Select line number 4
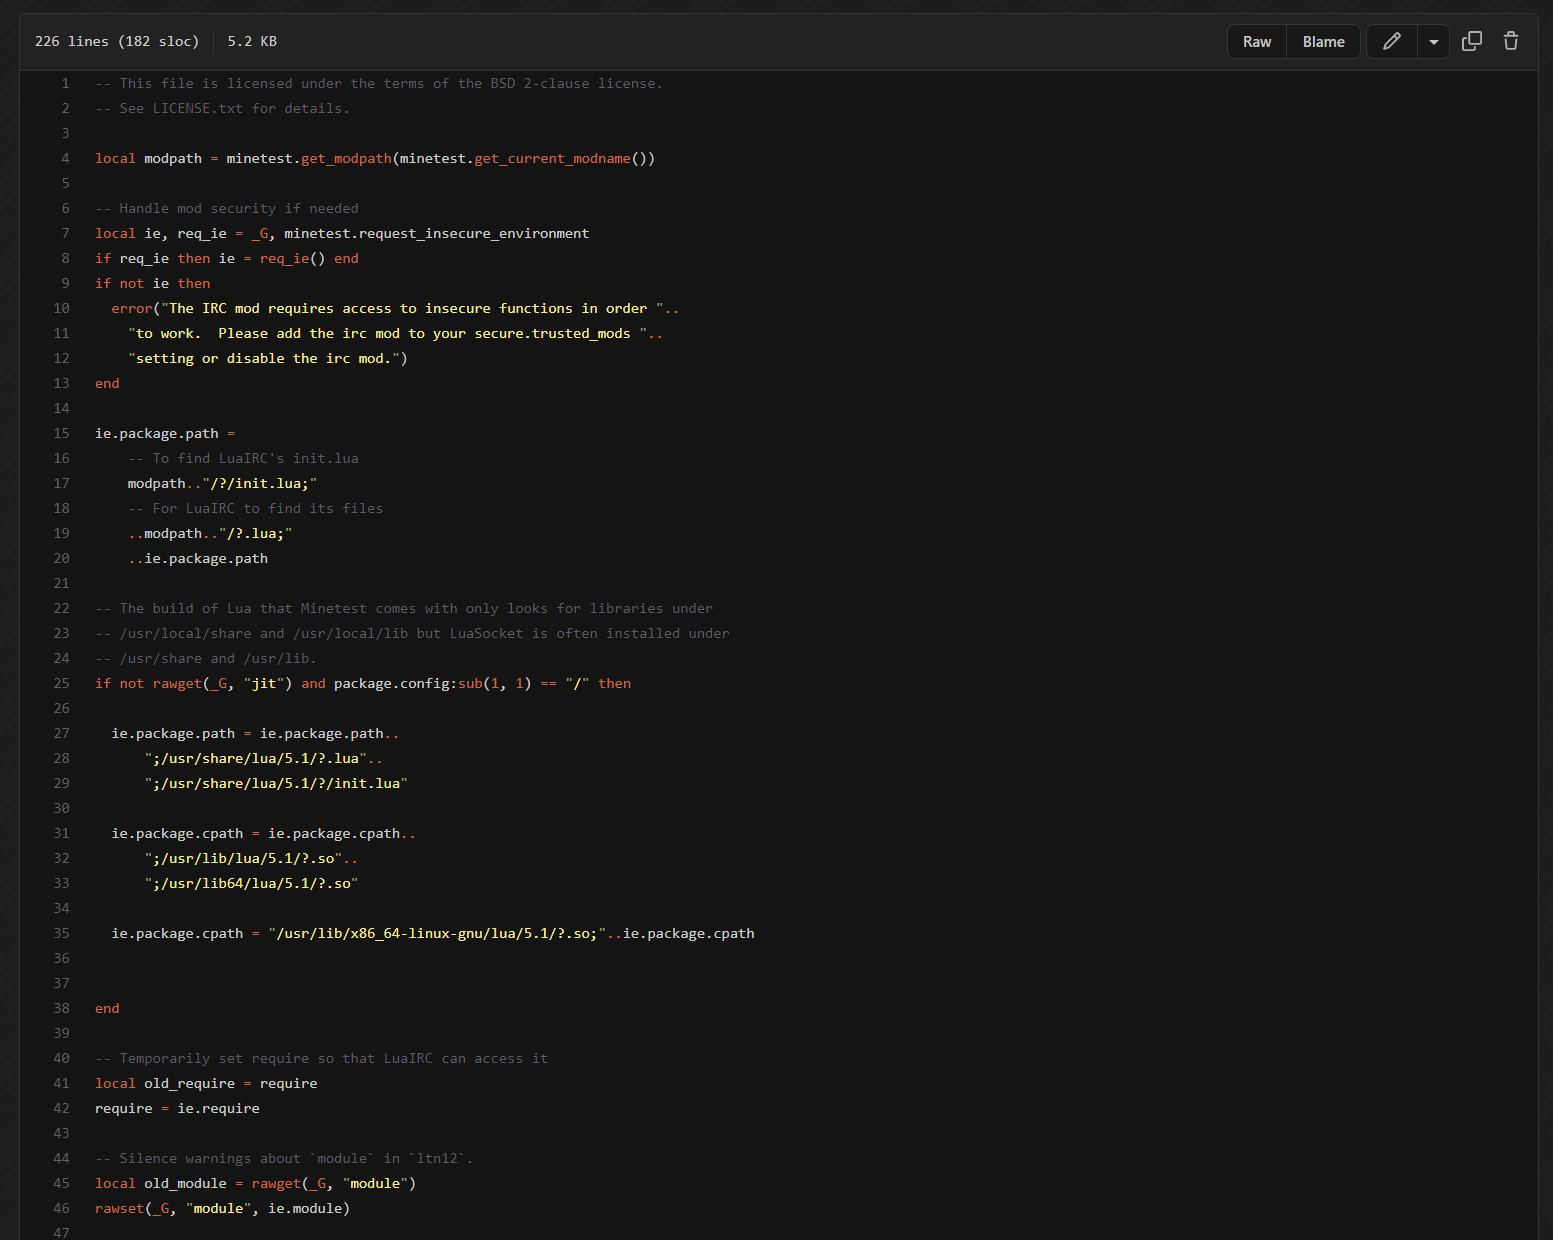Screen dimensions: 1553x1240 click(x=65, y=159)
